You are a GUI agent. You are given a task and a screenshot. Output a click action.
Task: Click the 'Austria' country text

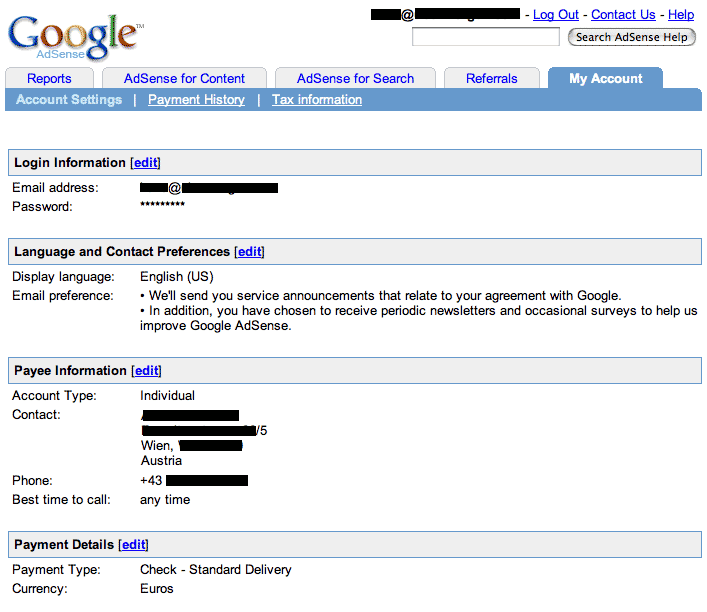pyautogui.click(x=161, y=460)
